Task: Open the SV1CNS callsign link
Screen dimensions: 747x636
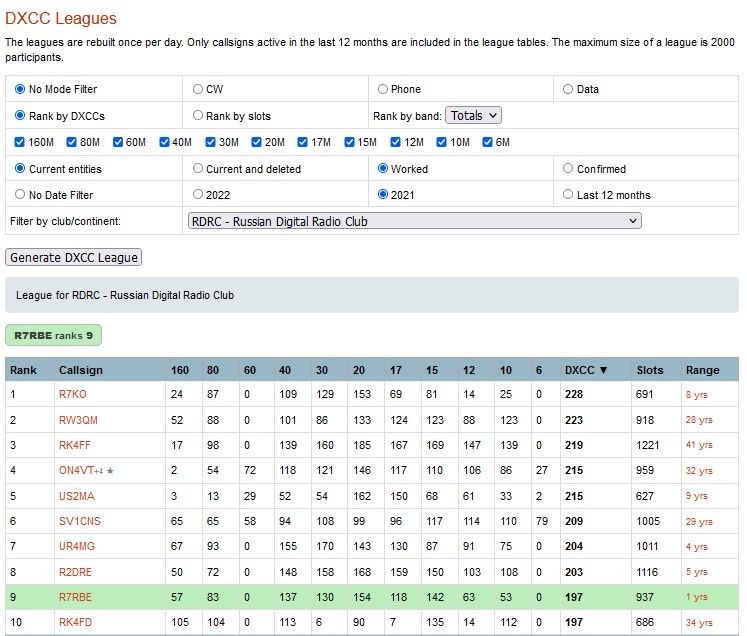Action: pos(78,521)
